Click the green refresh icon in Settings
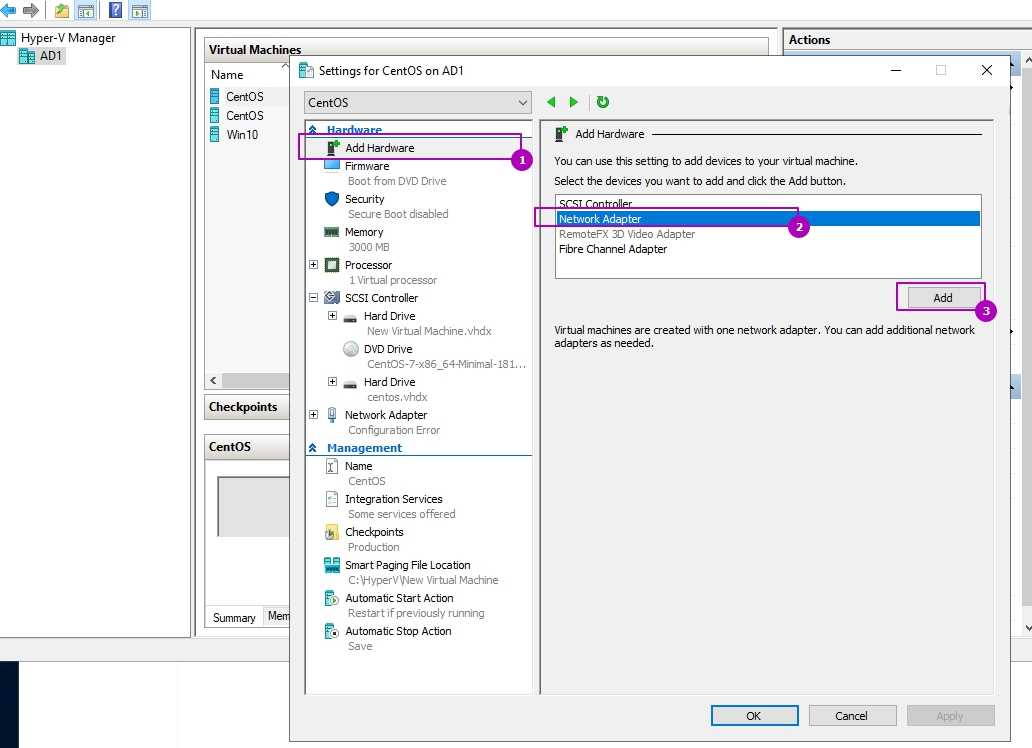Viewport: 1032px width, 748px height. click(x=602, y=102)
